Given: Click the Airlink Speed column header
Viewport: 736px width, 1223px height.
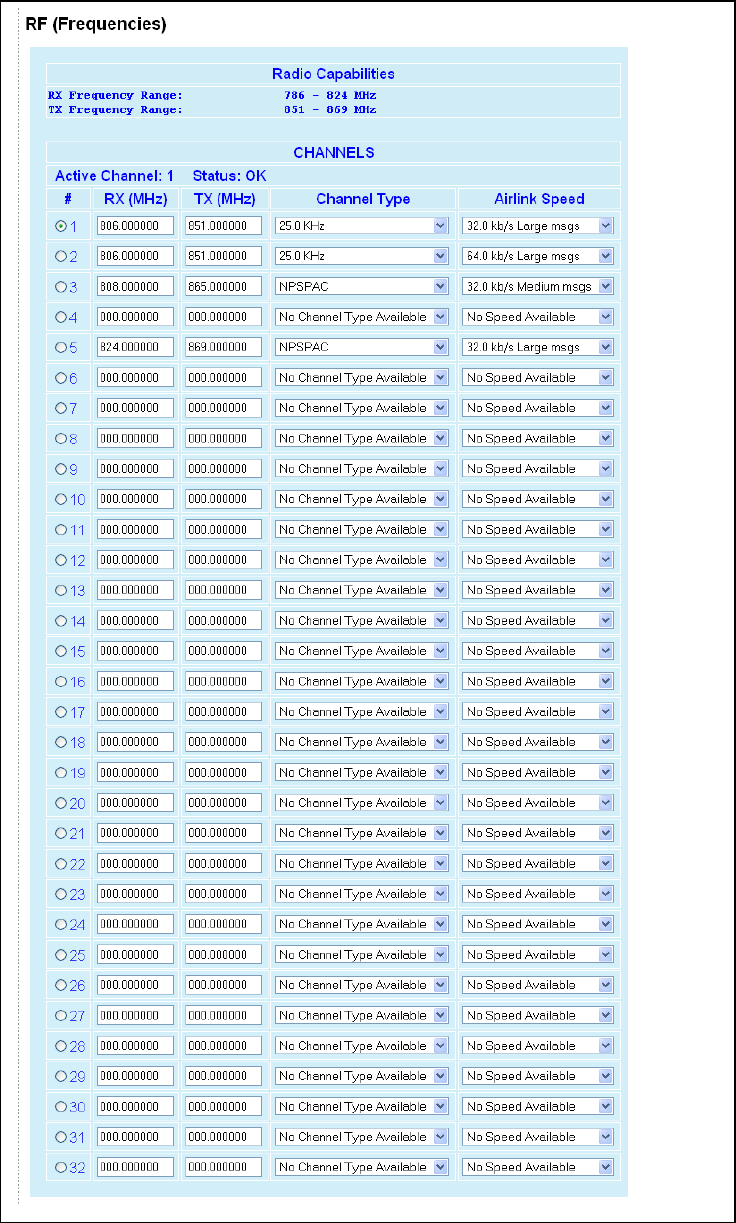Looking at the screenshot, I should click(539, 199).
